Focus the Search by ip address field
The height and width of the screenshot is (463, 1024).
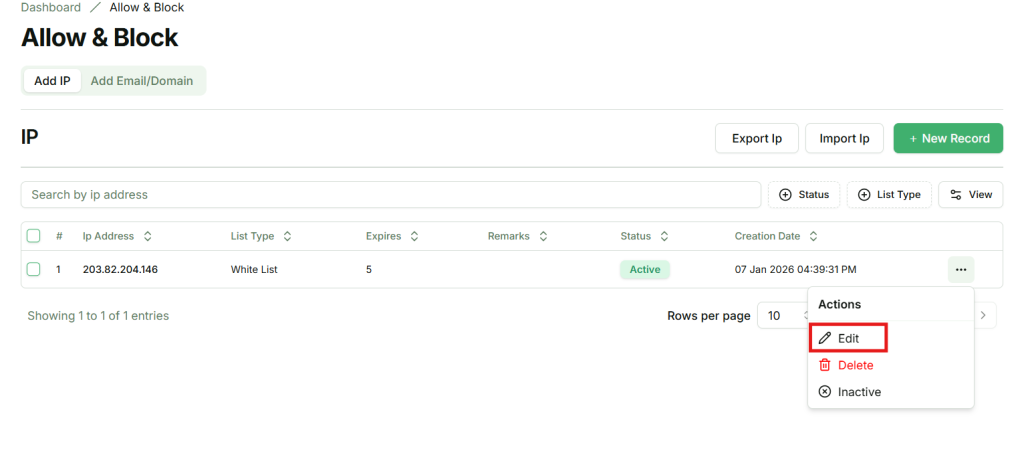[x=390, y=194]
